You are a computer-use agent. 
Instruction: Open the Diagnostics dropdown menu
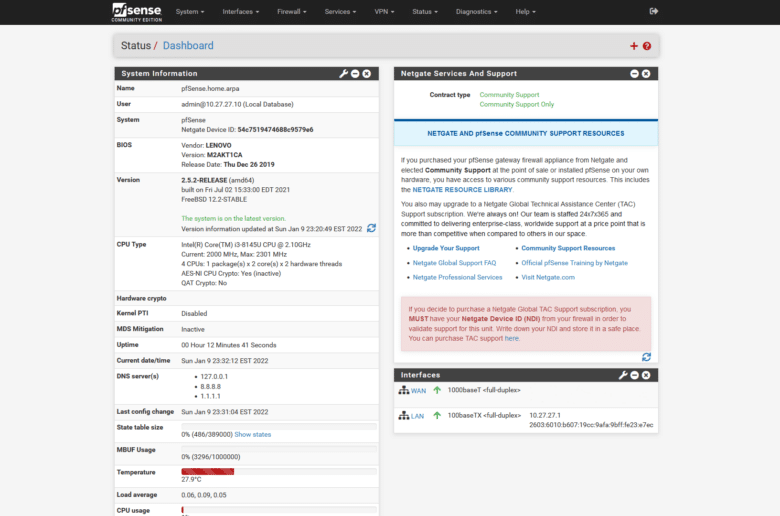[477, 11]
